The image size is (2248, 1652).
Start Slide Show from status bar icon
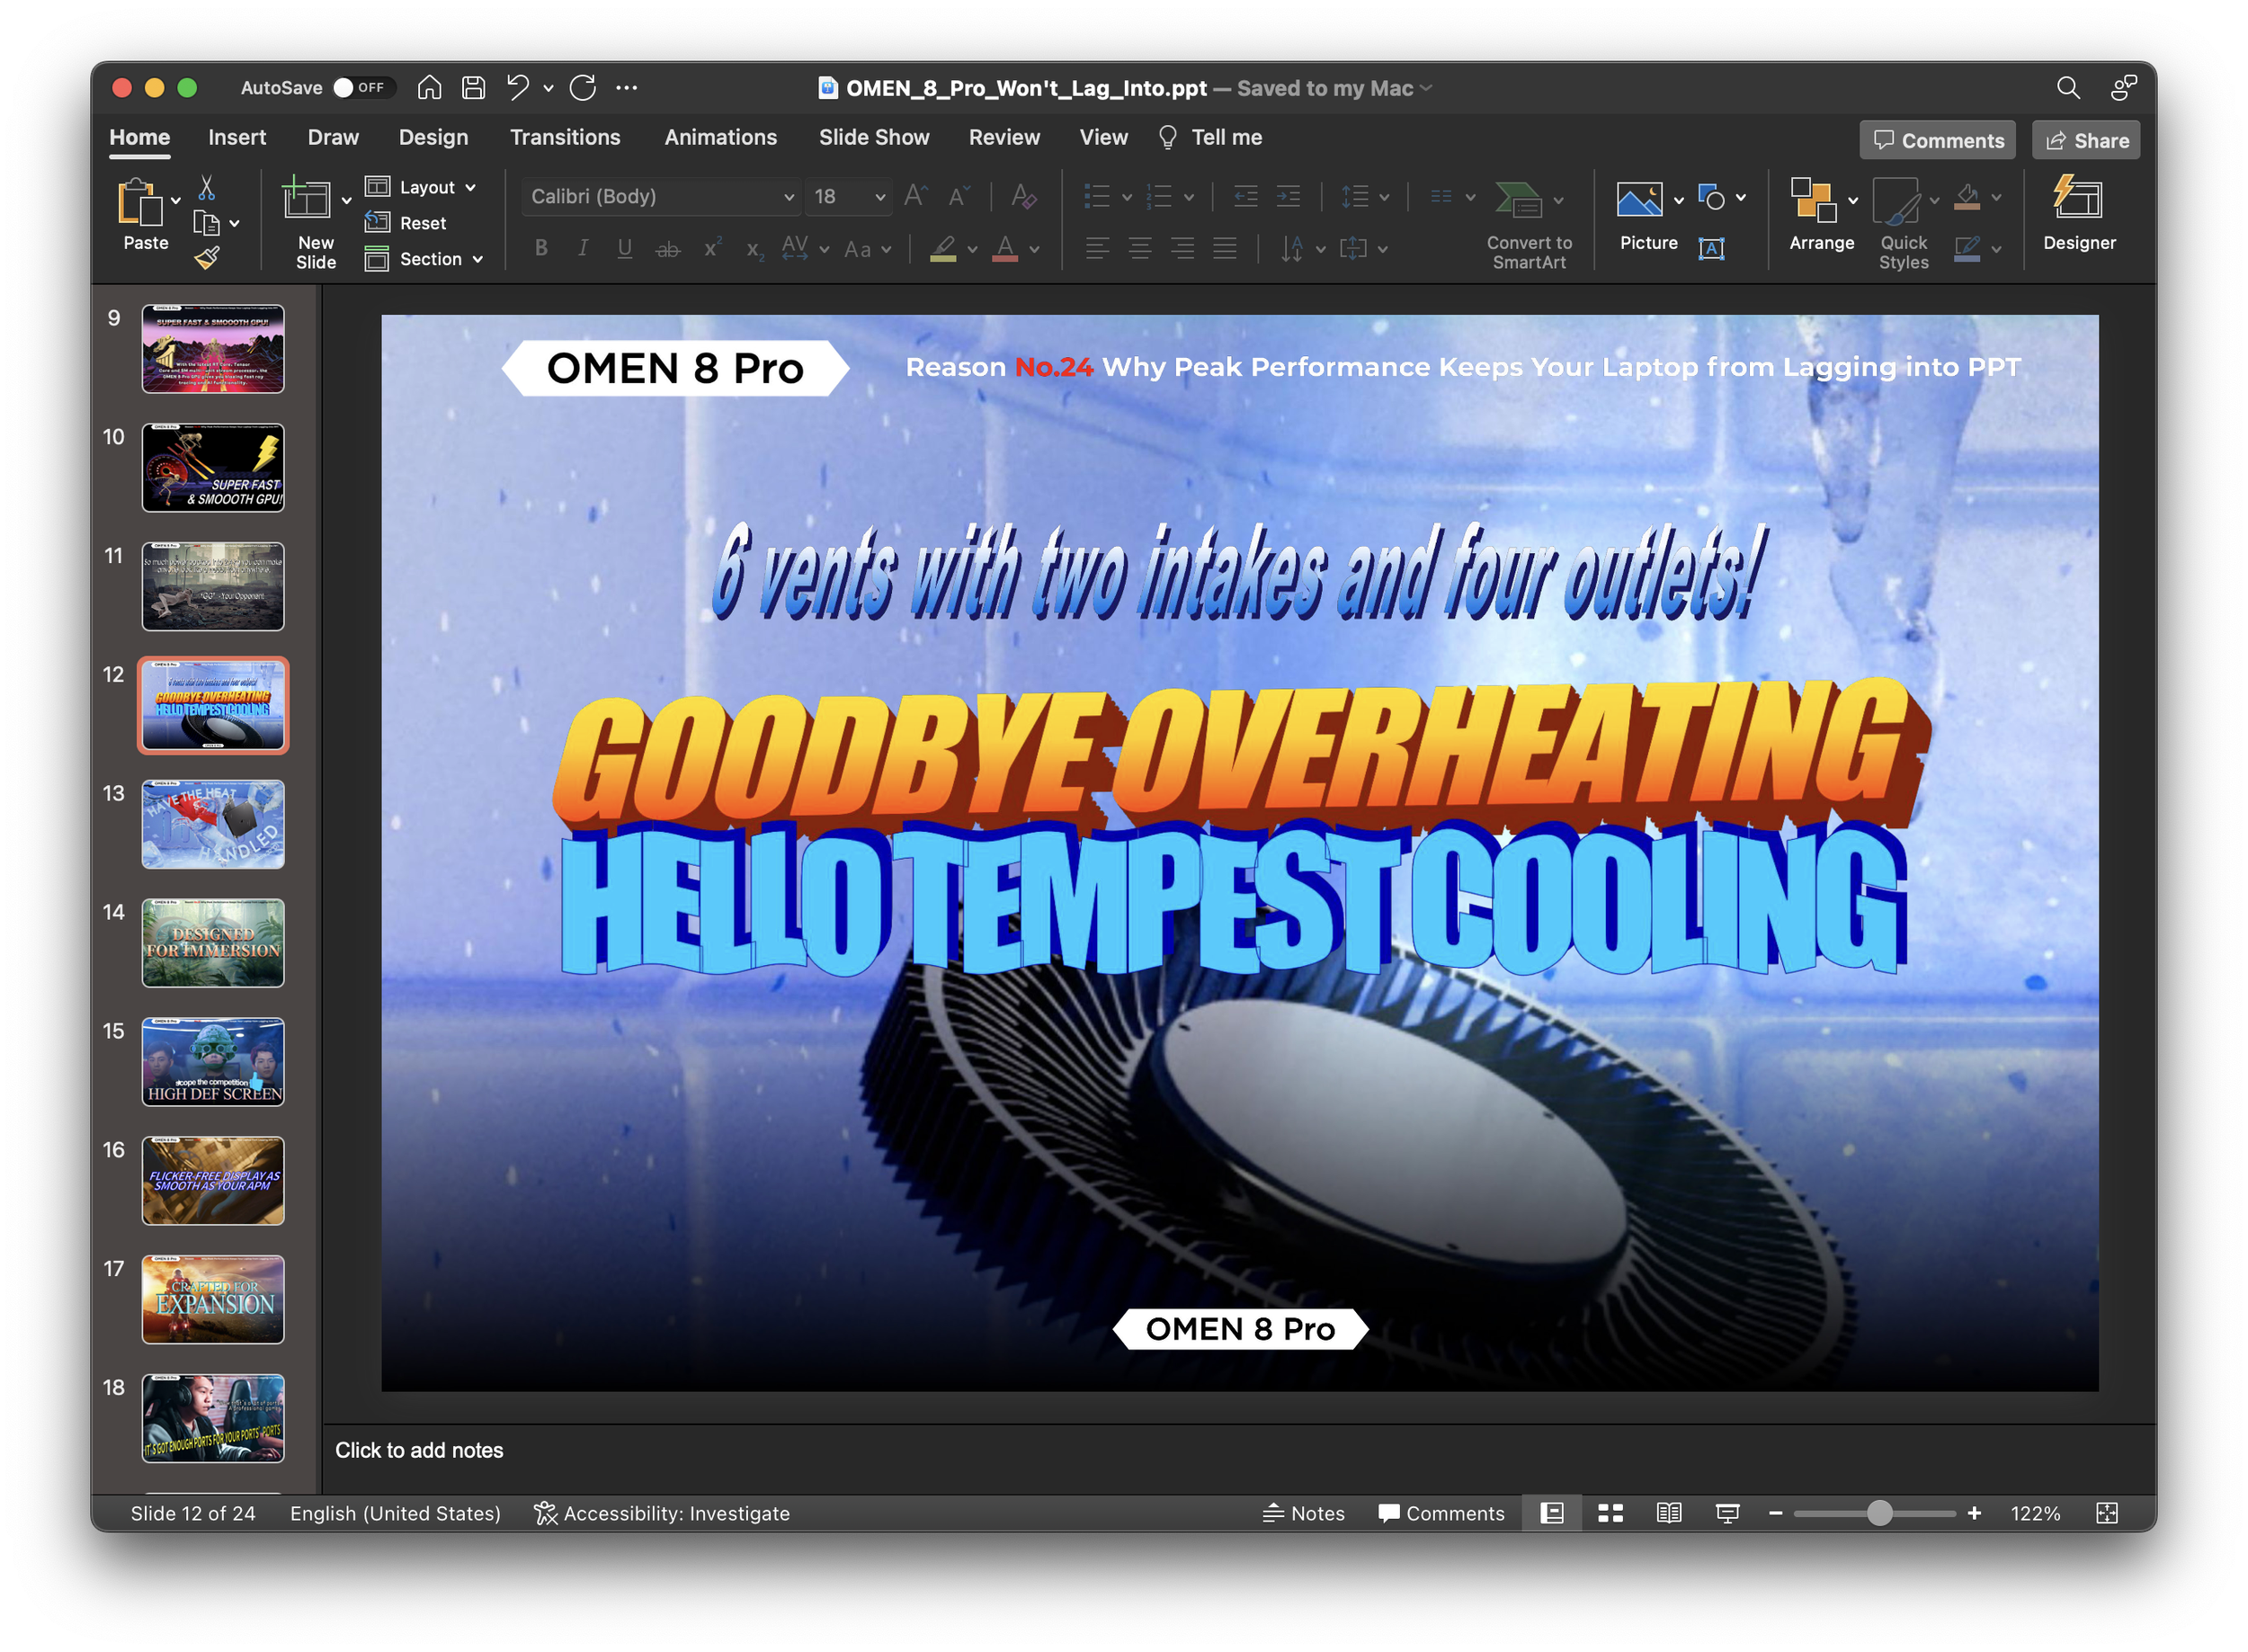tap(1727, 1513)
